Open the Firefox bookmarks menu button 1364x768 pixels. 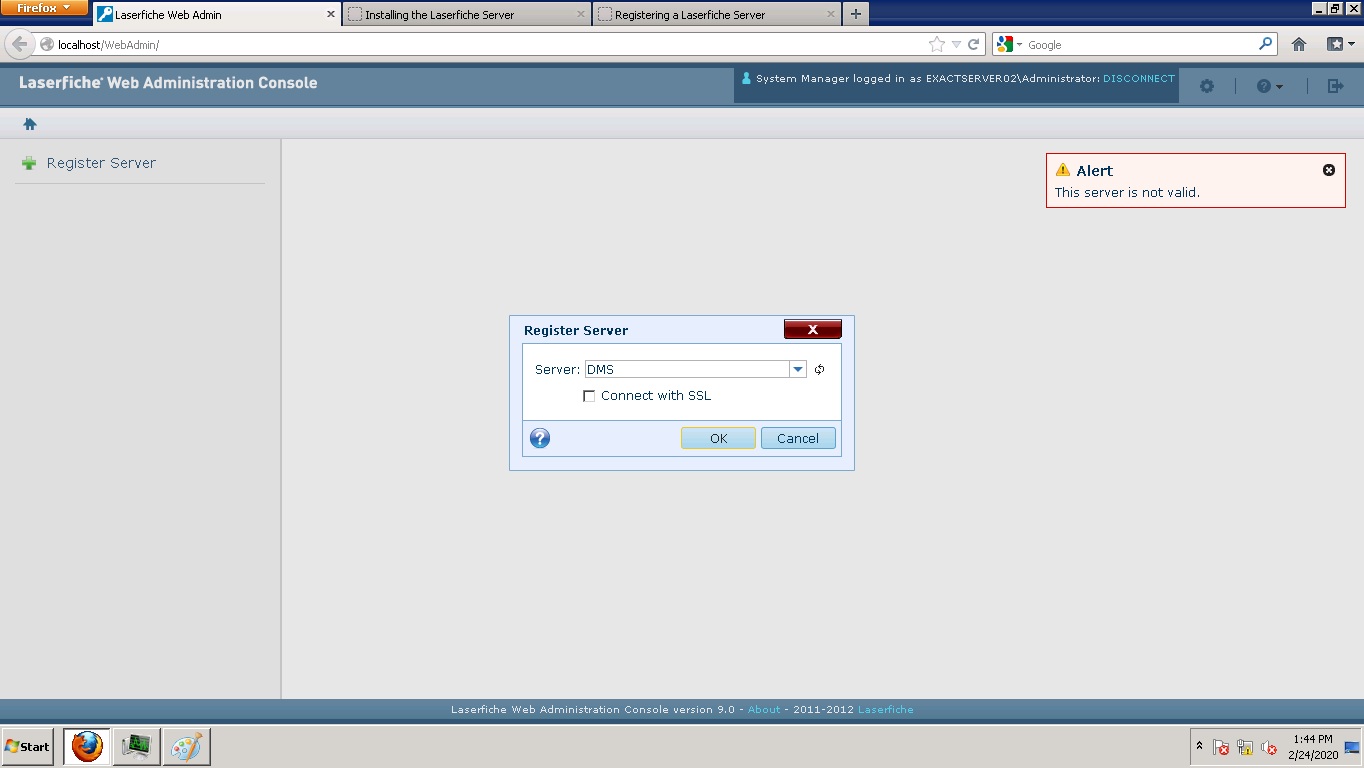pos(1340,45)
